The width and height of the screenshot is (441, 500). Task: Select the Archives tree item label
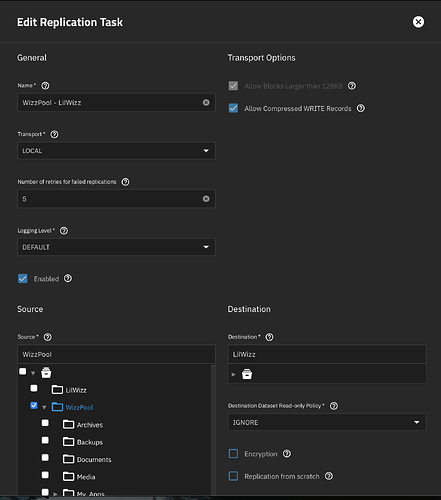(x=90, y=425)
